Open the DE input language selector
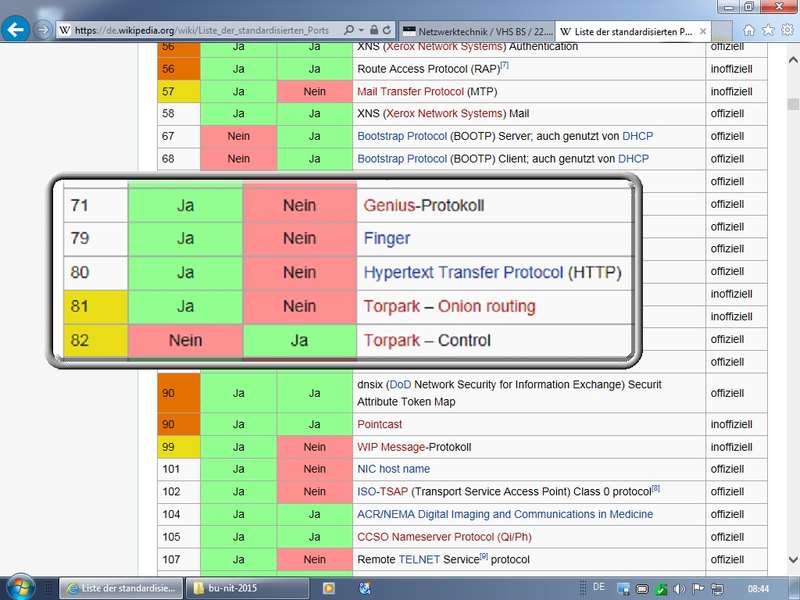Viewport: 800px width, 600px height. 599,587
